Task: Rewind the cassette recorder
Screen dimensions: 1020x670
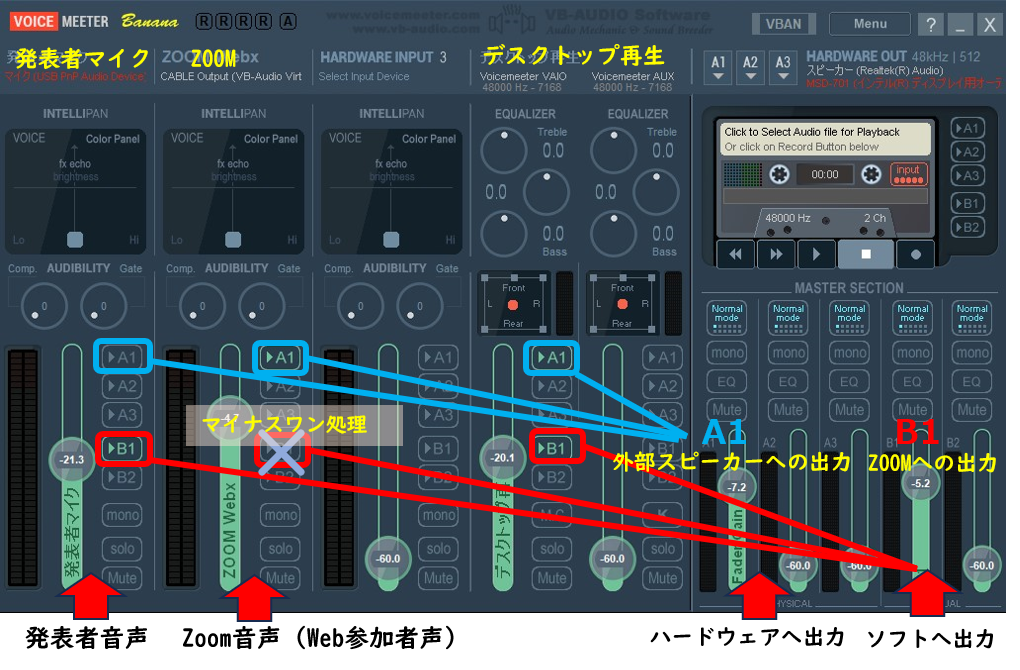Action: [x=736, y=254]
